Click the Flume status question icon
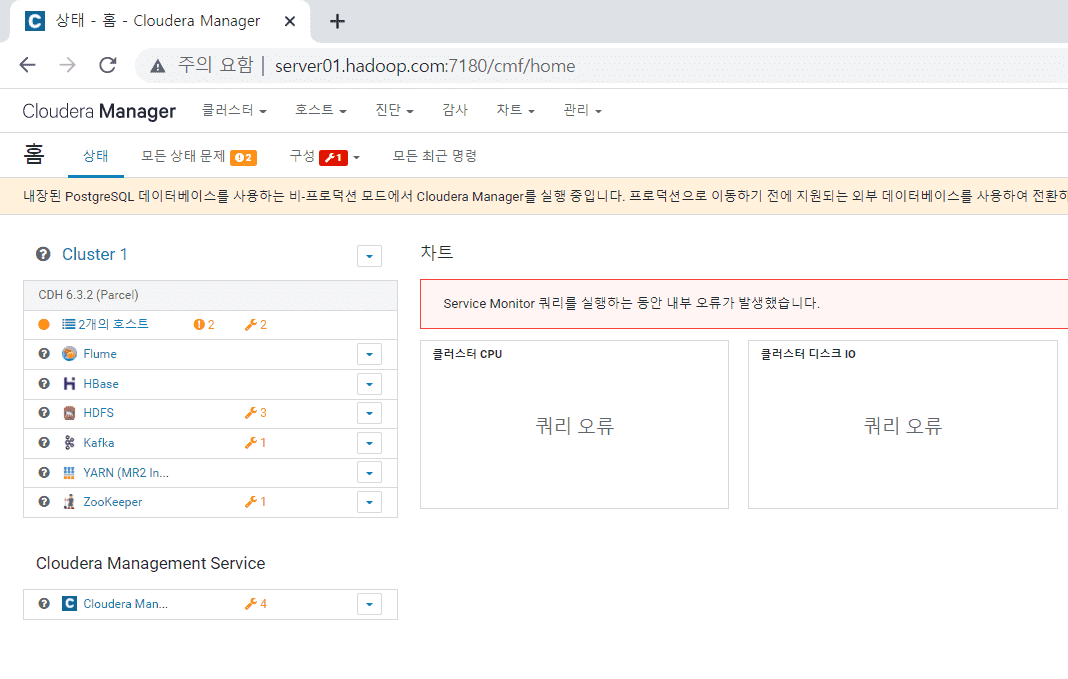 [x=44, y=353]
